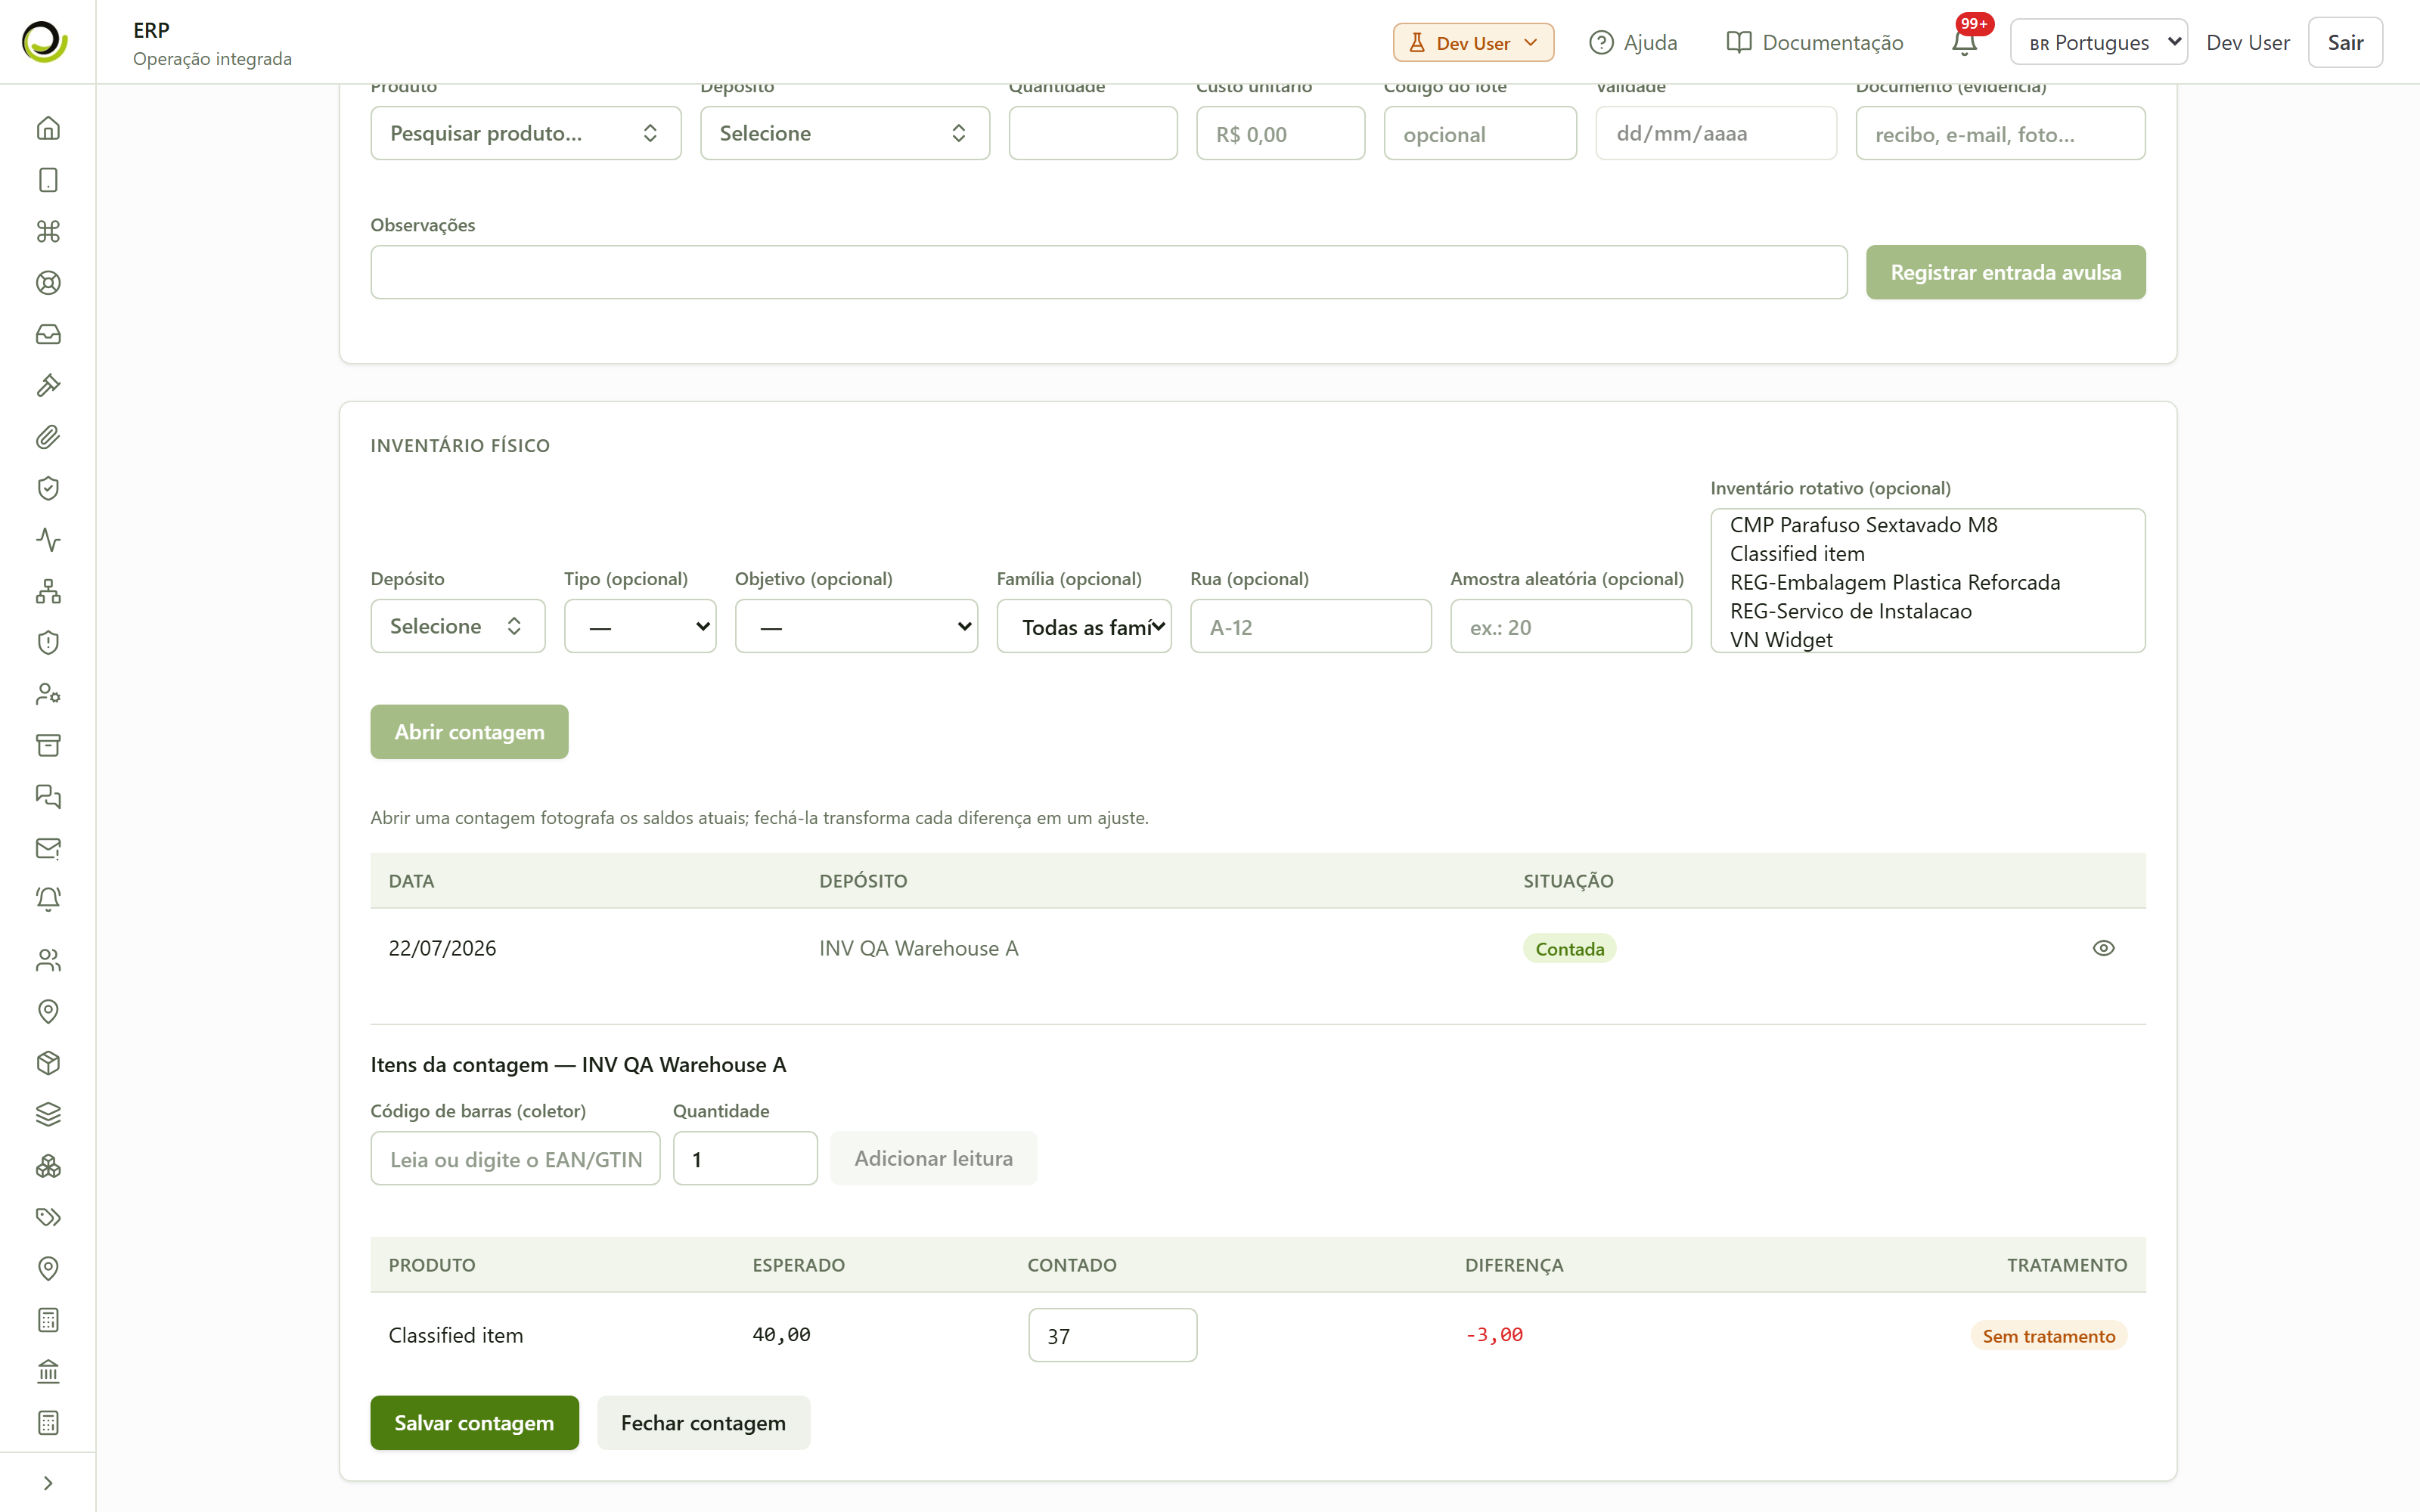Open the network hierarchy sidebar icon
Screen dimensions: 2420x1512
coord(48,591)
